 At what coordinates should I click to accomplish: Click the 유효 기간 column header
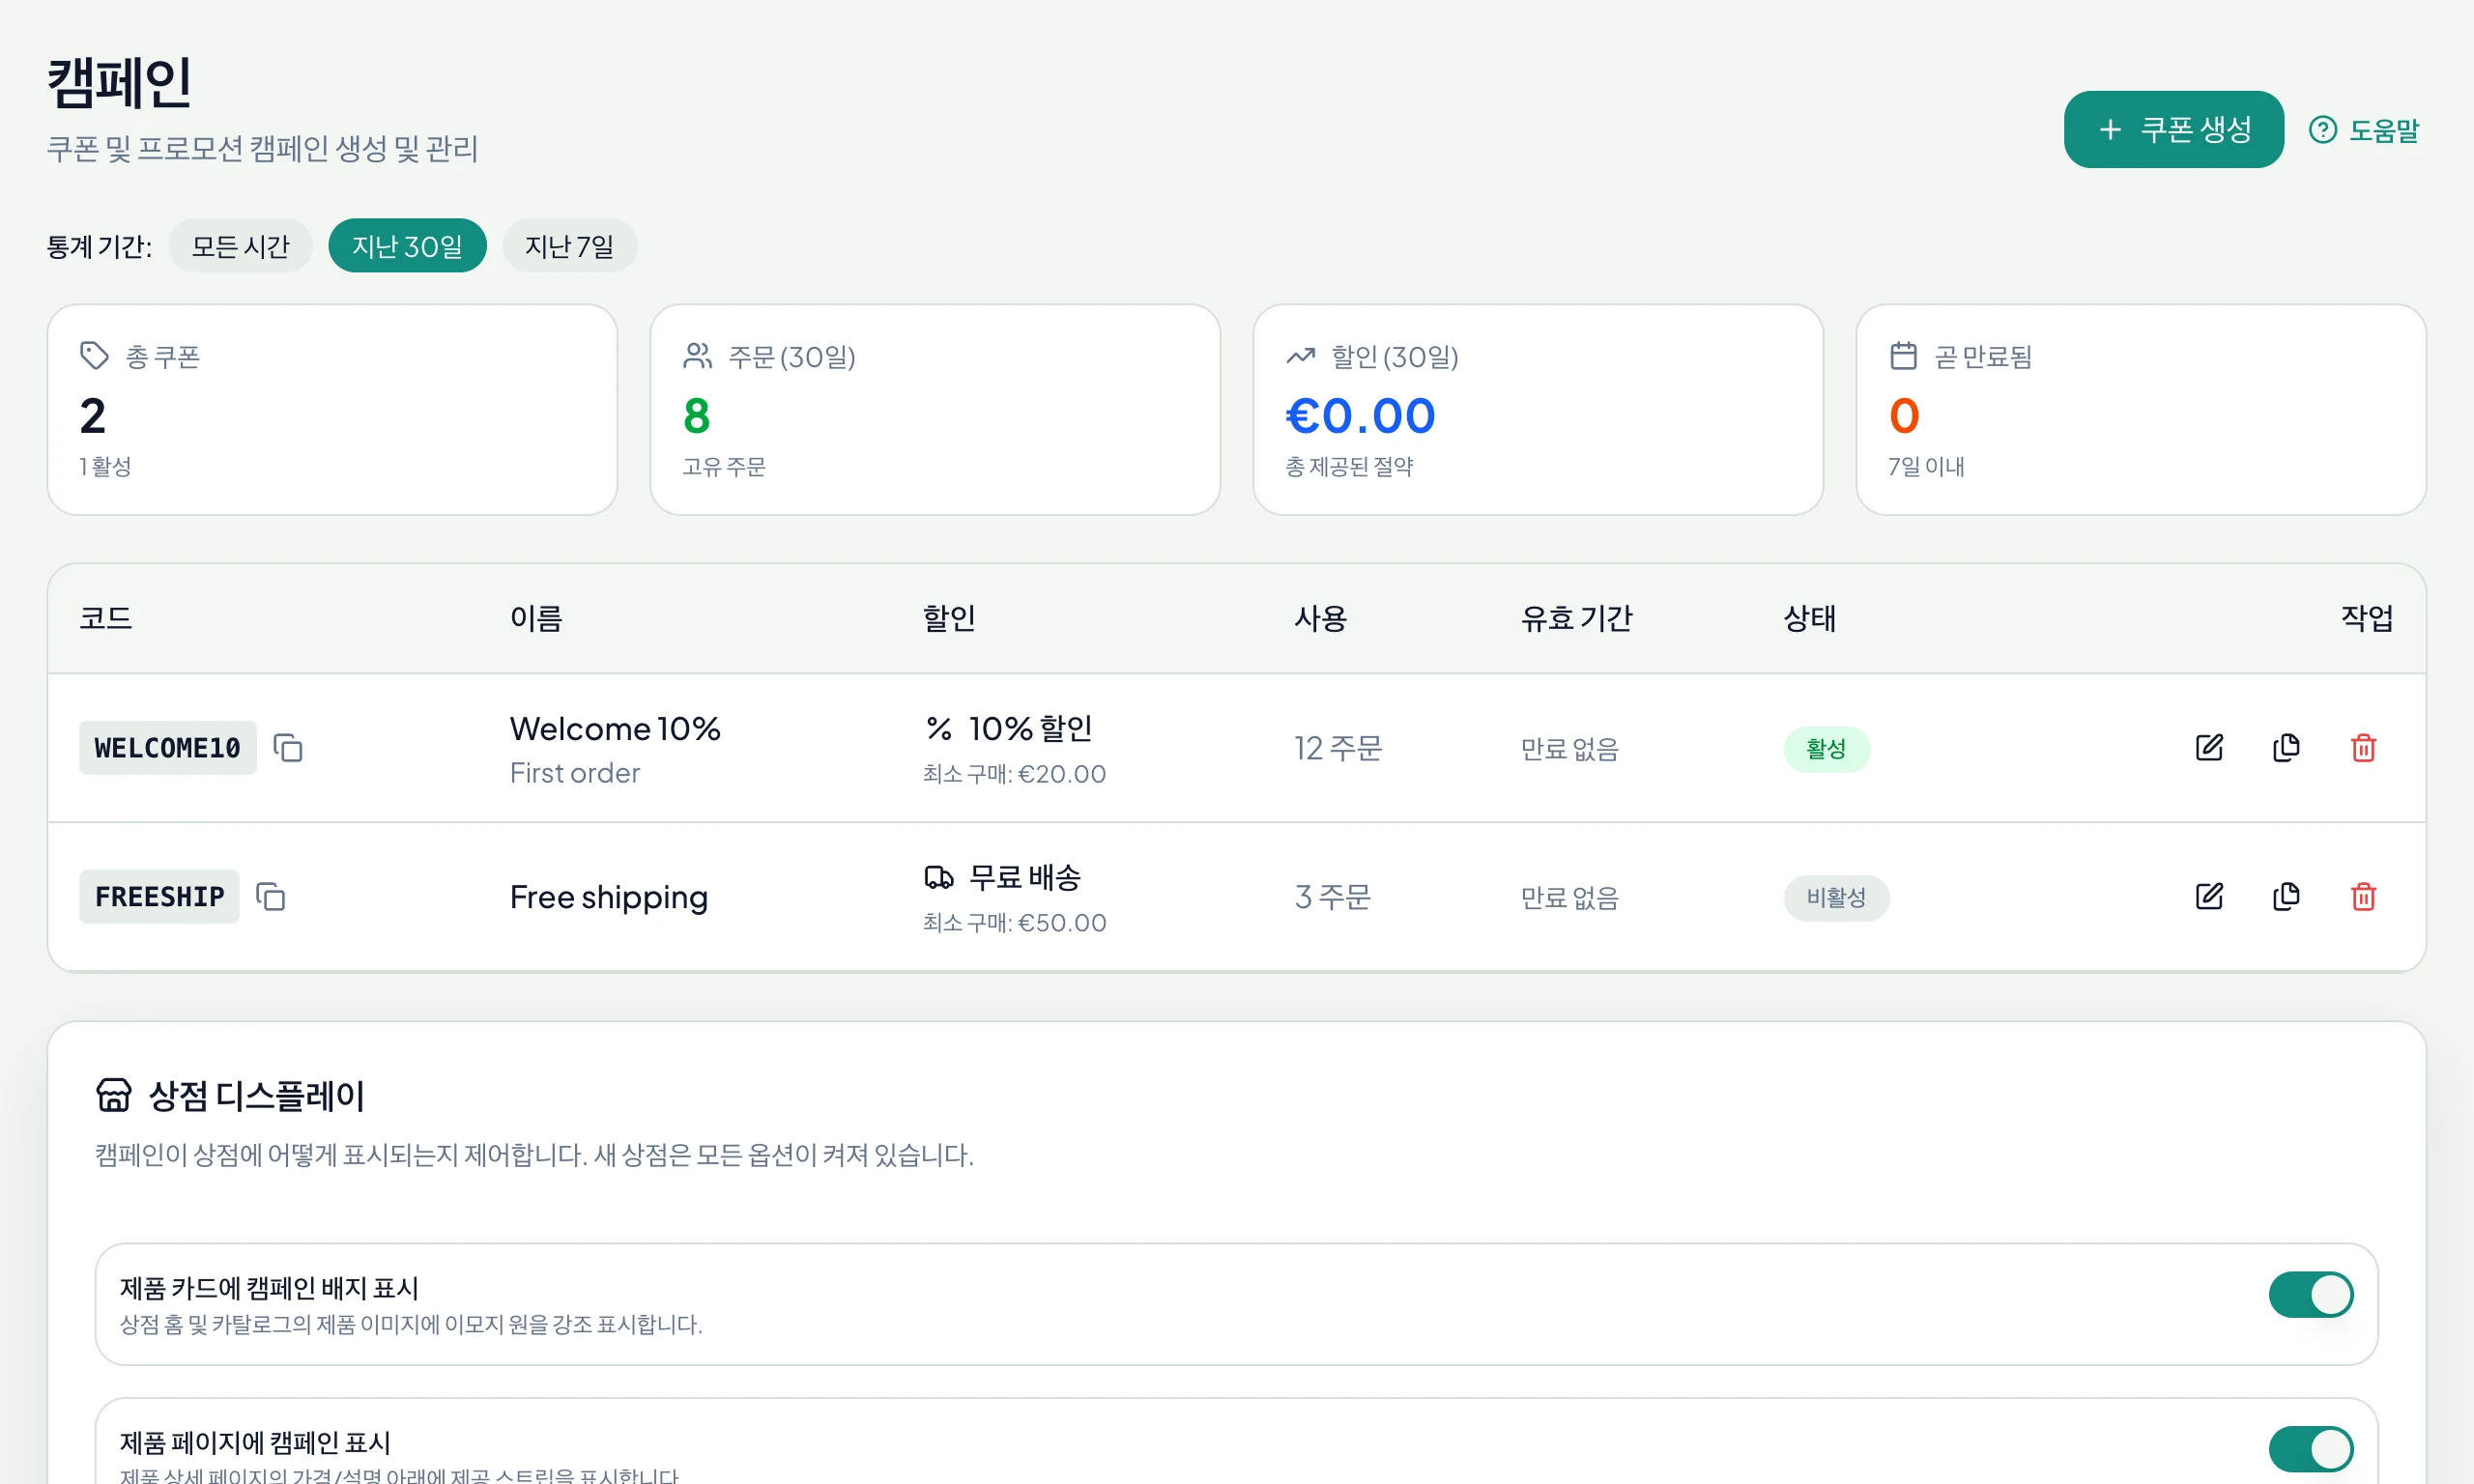[x=1576, y=618]
